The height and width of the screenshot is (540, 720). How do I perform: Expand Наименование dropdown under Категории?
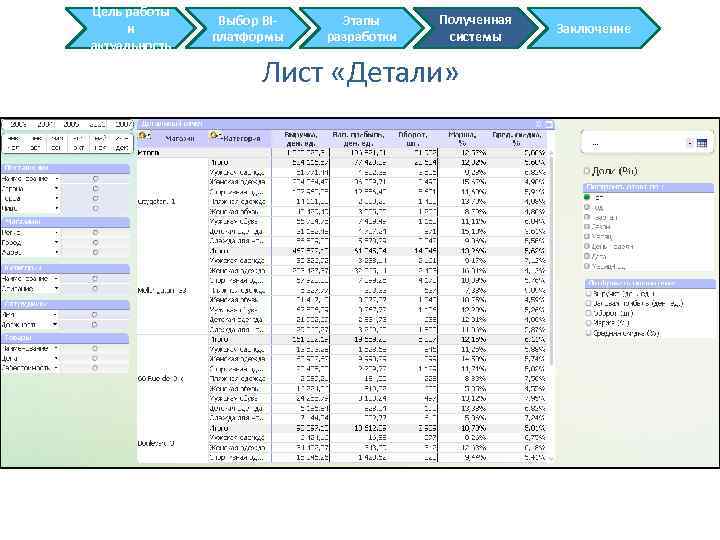tap(56, 279)
